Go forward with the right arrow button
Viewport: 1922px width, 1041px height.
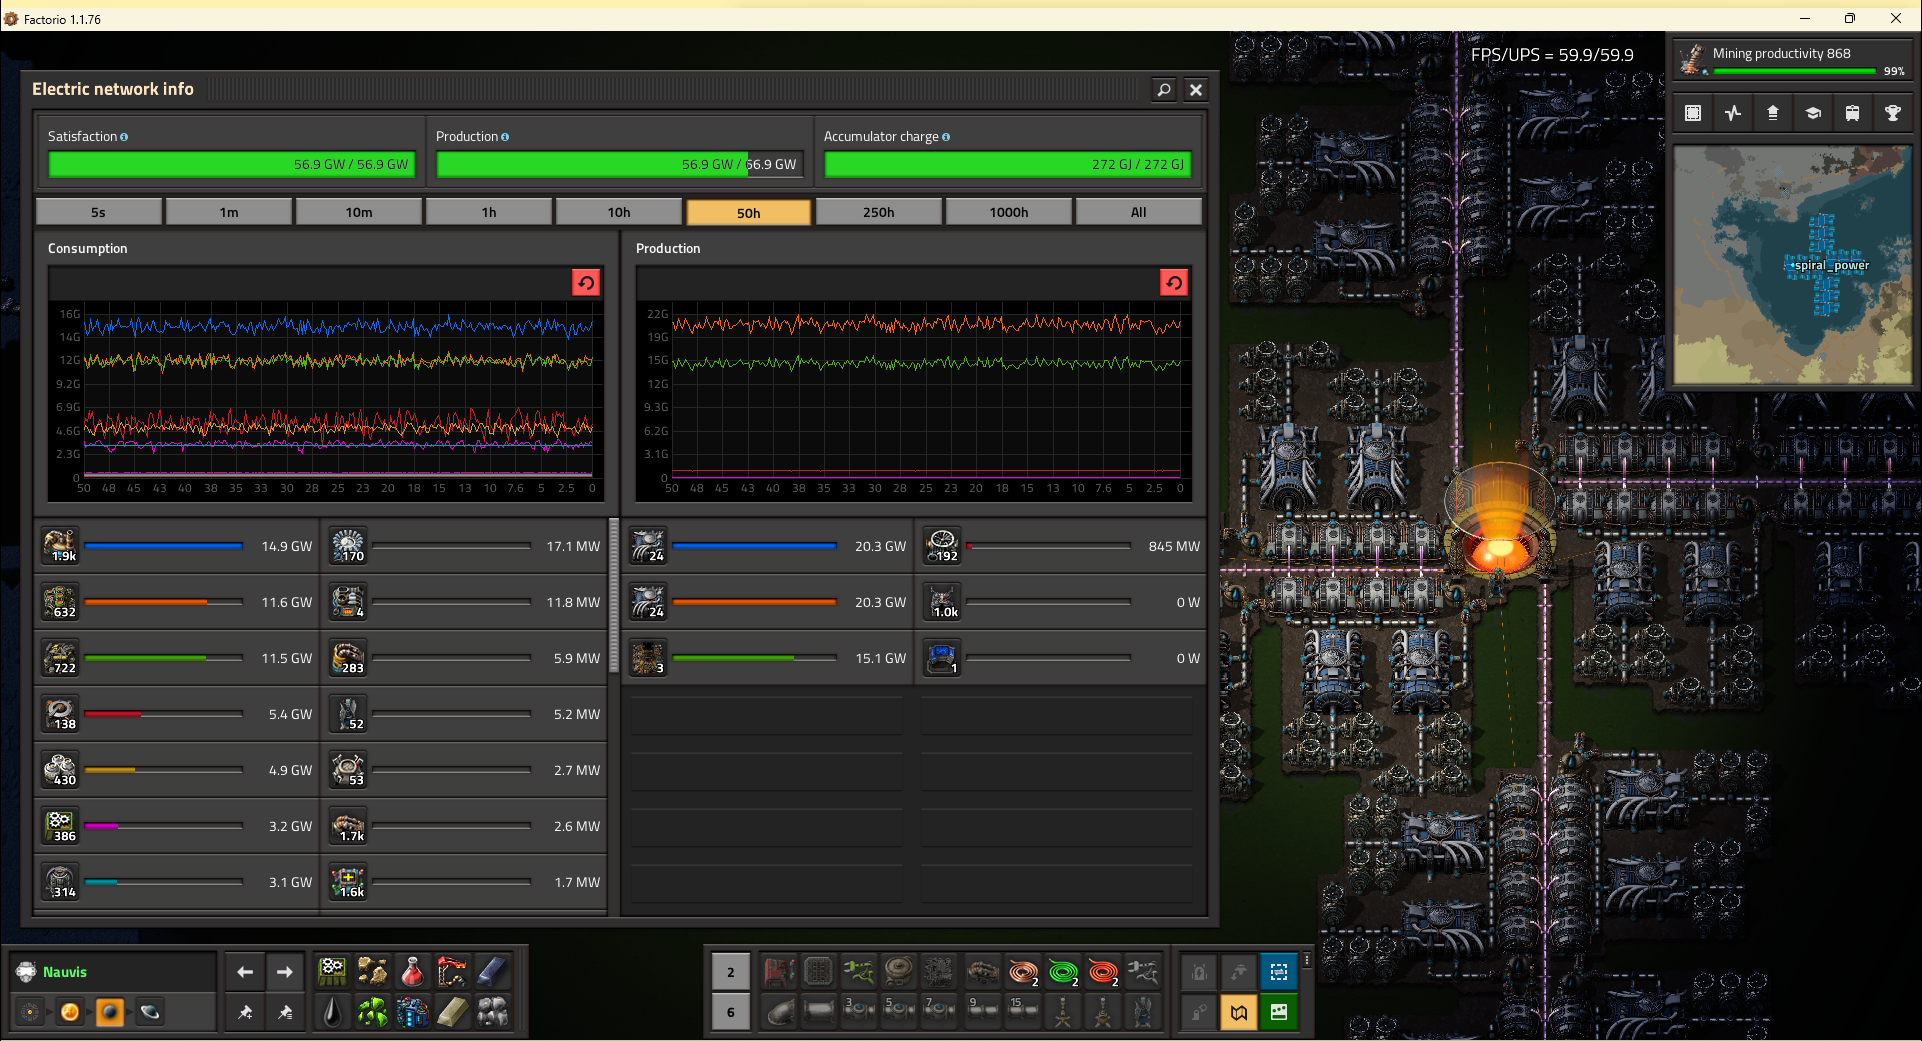[x=285, y=972]
